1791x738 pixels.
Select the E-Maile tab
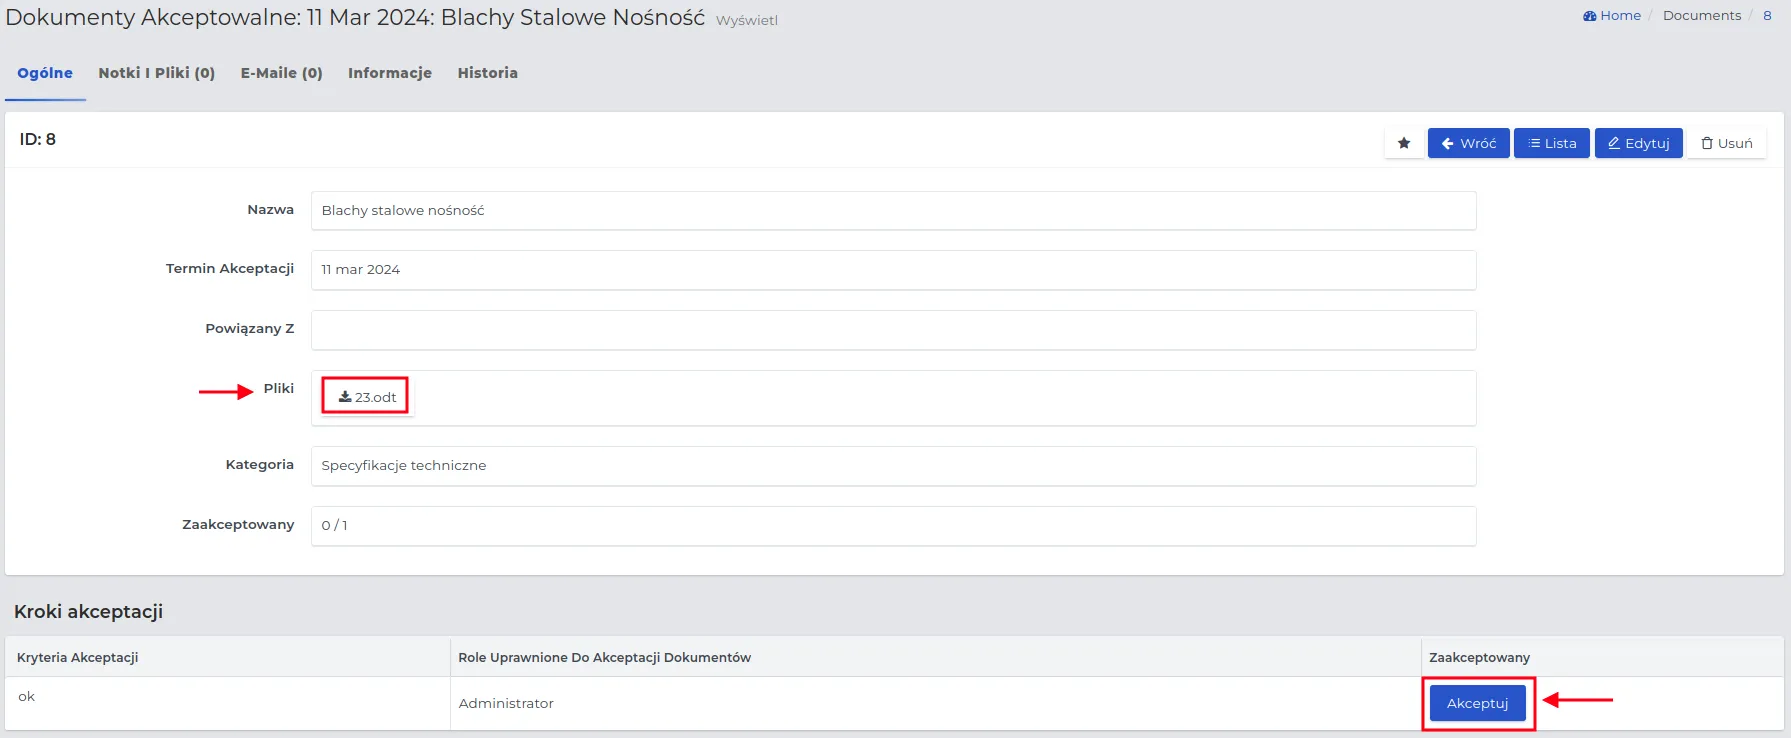click(x=281, y=73)
